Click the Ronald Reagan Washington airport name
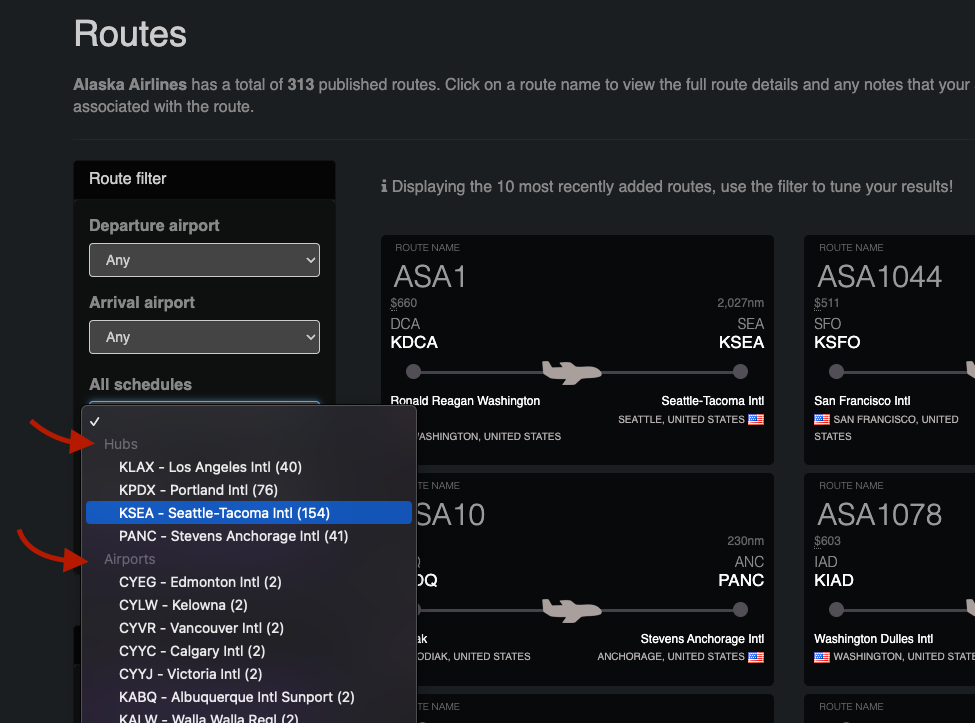Screen dimensions: 975x723 tap(465, 401)
